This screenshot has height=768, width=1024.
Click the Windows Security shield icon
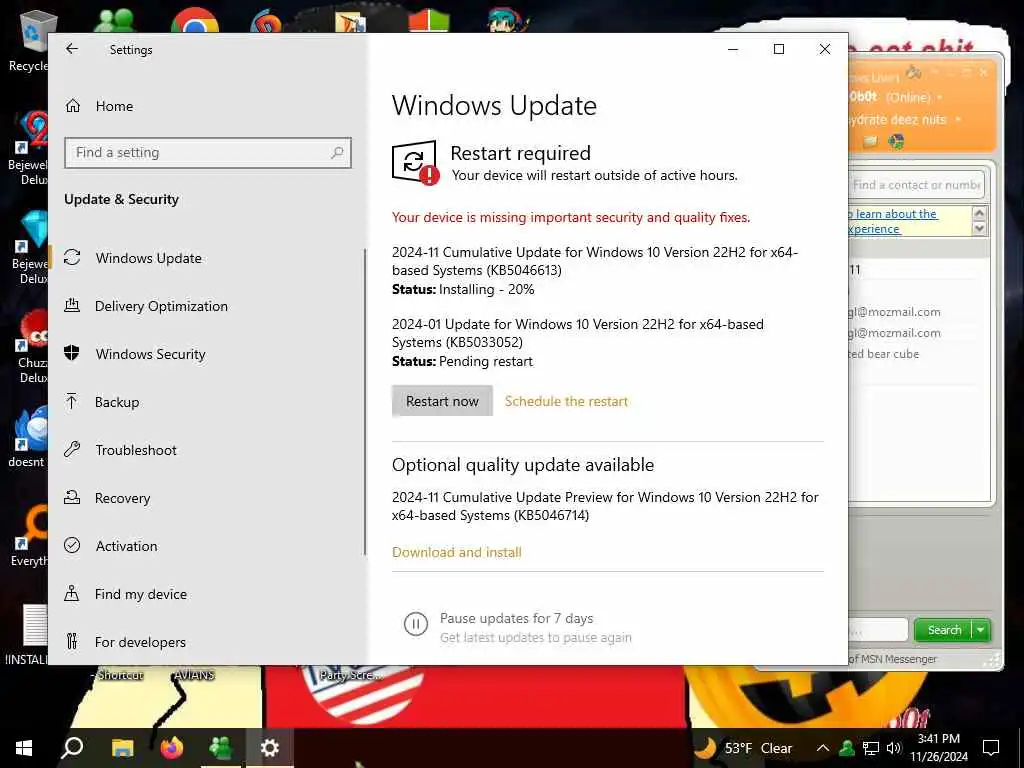coord(72,353)
